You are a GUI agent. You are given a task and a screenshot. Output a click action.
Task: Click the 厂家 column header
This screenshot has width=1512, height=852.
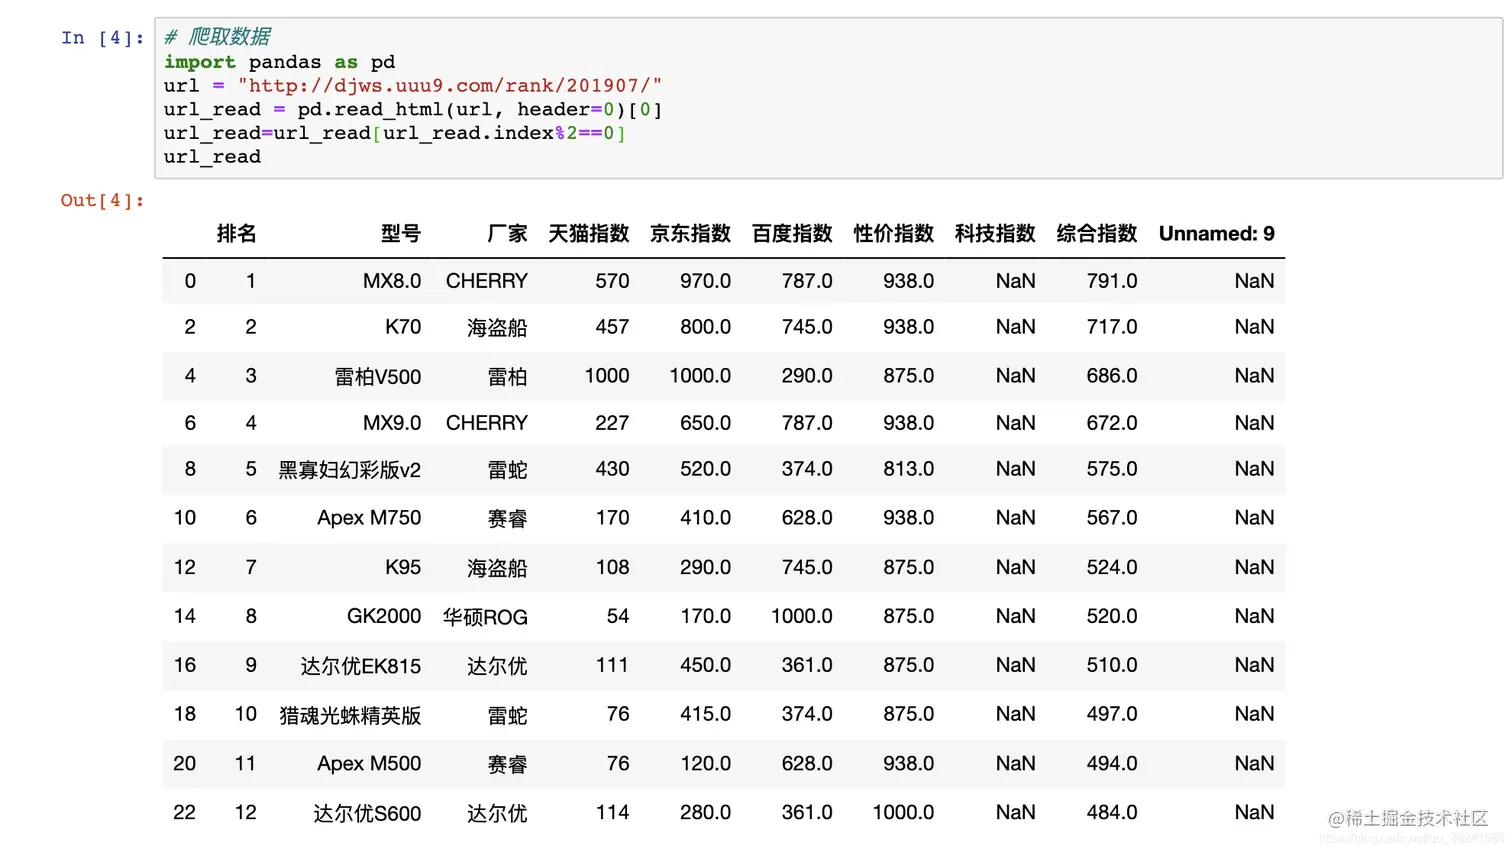(x=507, y=234)
